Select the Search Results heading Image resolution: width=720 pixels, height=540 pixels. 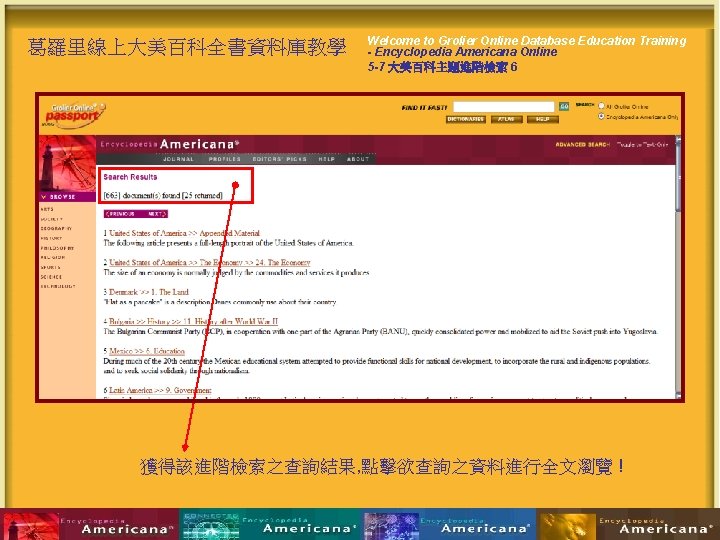pyautogui.click(x=130, y=177)
